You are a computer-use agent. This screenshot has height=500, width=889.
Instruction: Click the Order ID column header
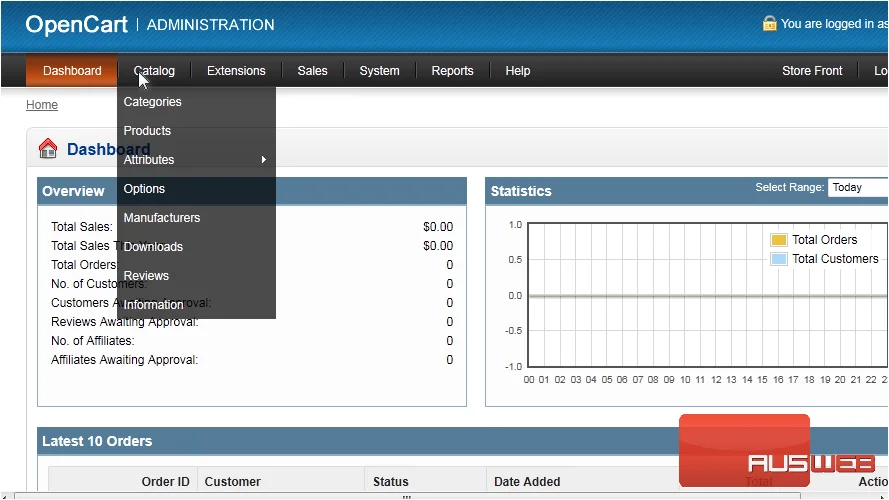pyautogui.click(x=166, y=481)
